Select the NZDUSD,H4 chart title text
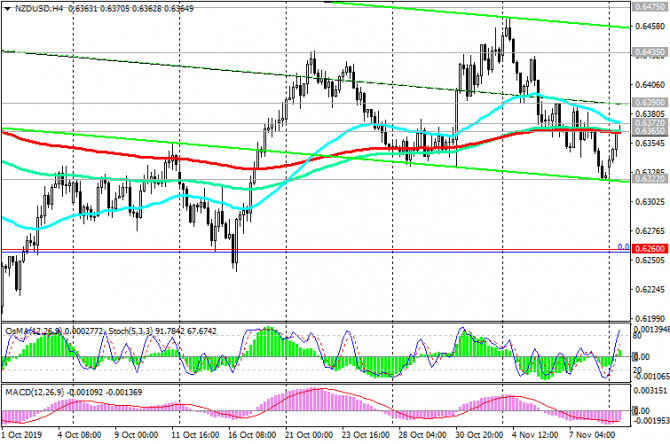 [x=38, y=9]
